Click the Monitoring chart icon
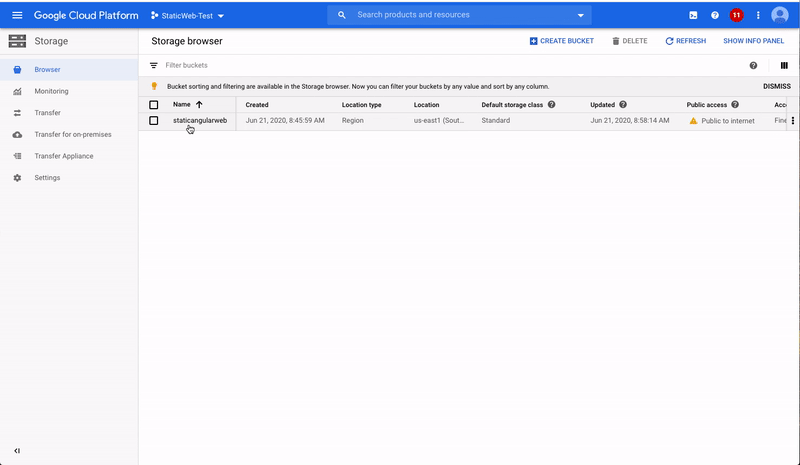Screen dimensions: 800x465 [17, 91]
